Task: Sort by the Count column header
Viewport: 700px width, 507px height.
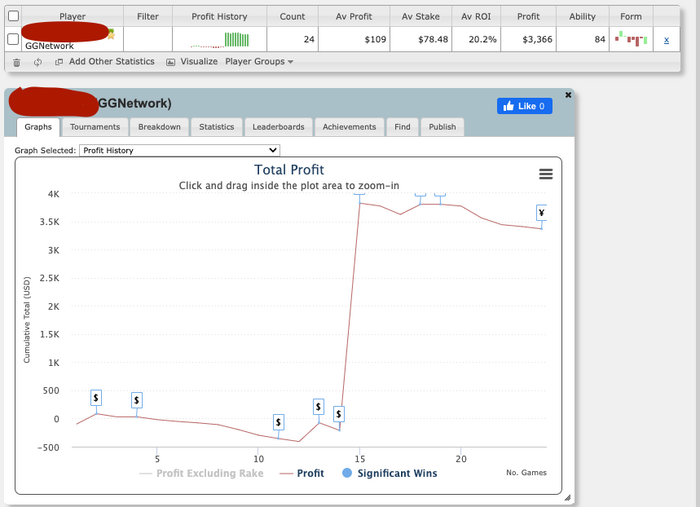Action: [292, 17]
